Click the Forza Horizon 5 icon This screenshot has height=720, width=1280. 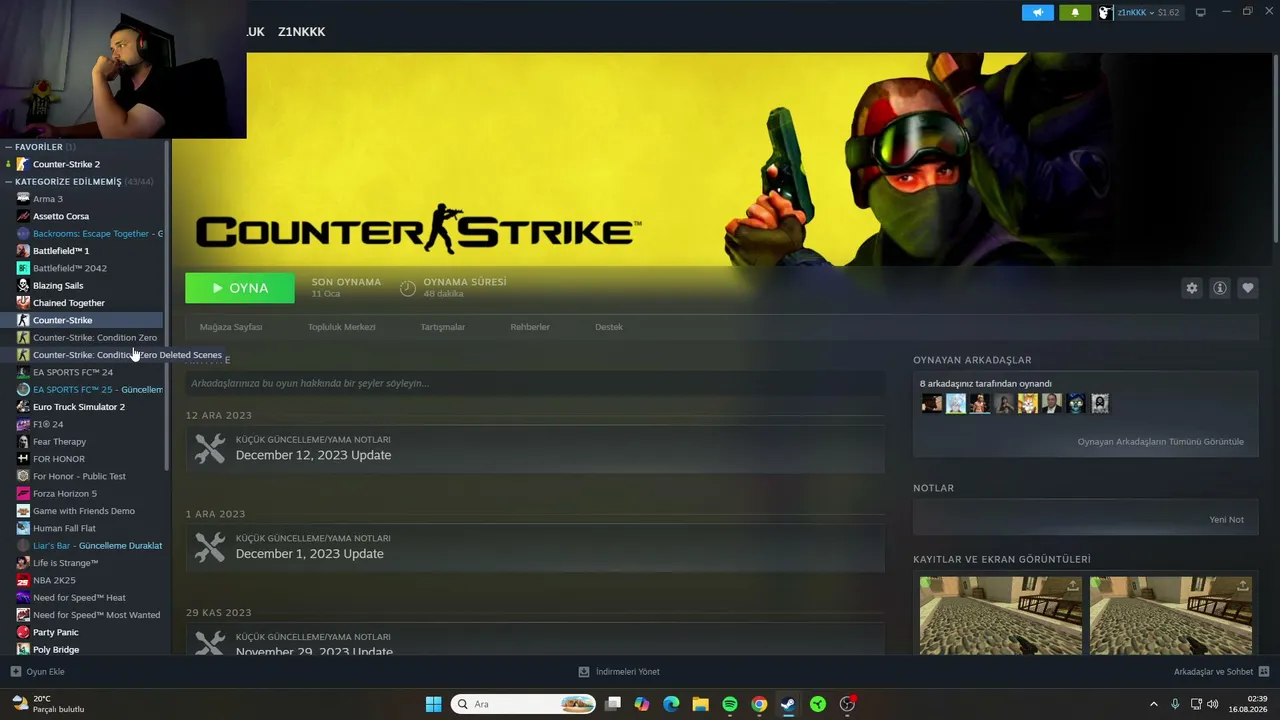pos(23,494)
